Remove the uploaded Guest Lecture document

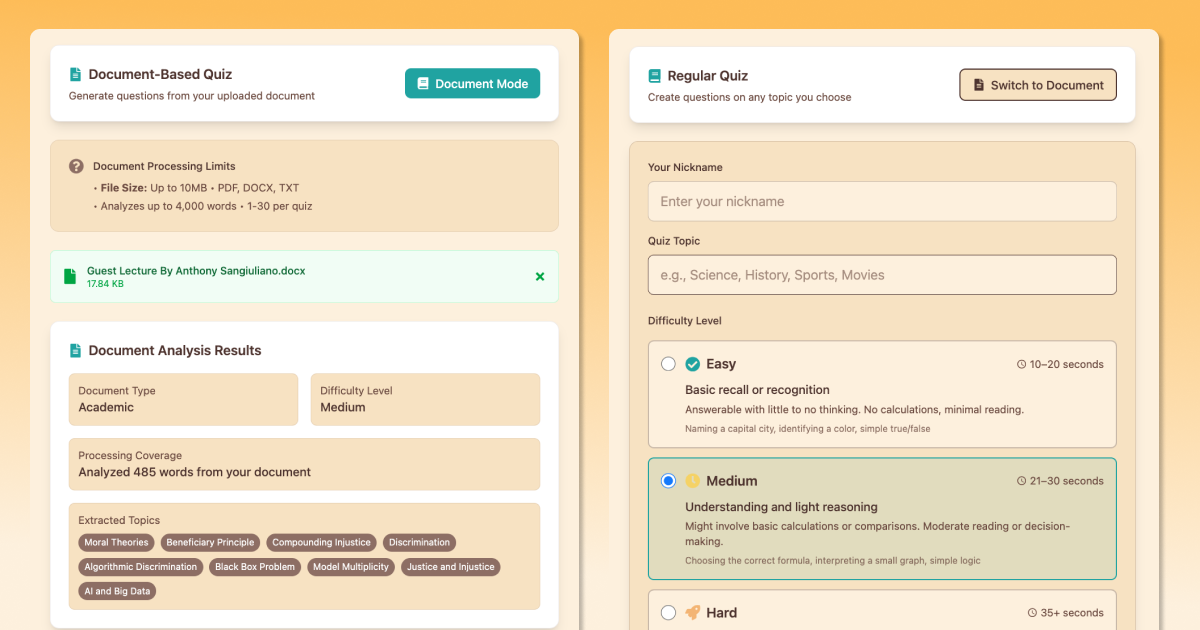tap(540, 276)
